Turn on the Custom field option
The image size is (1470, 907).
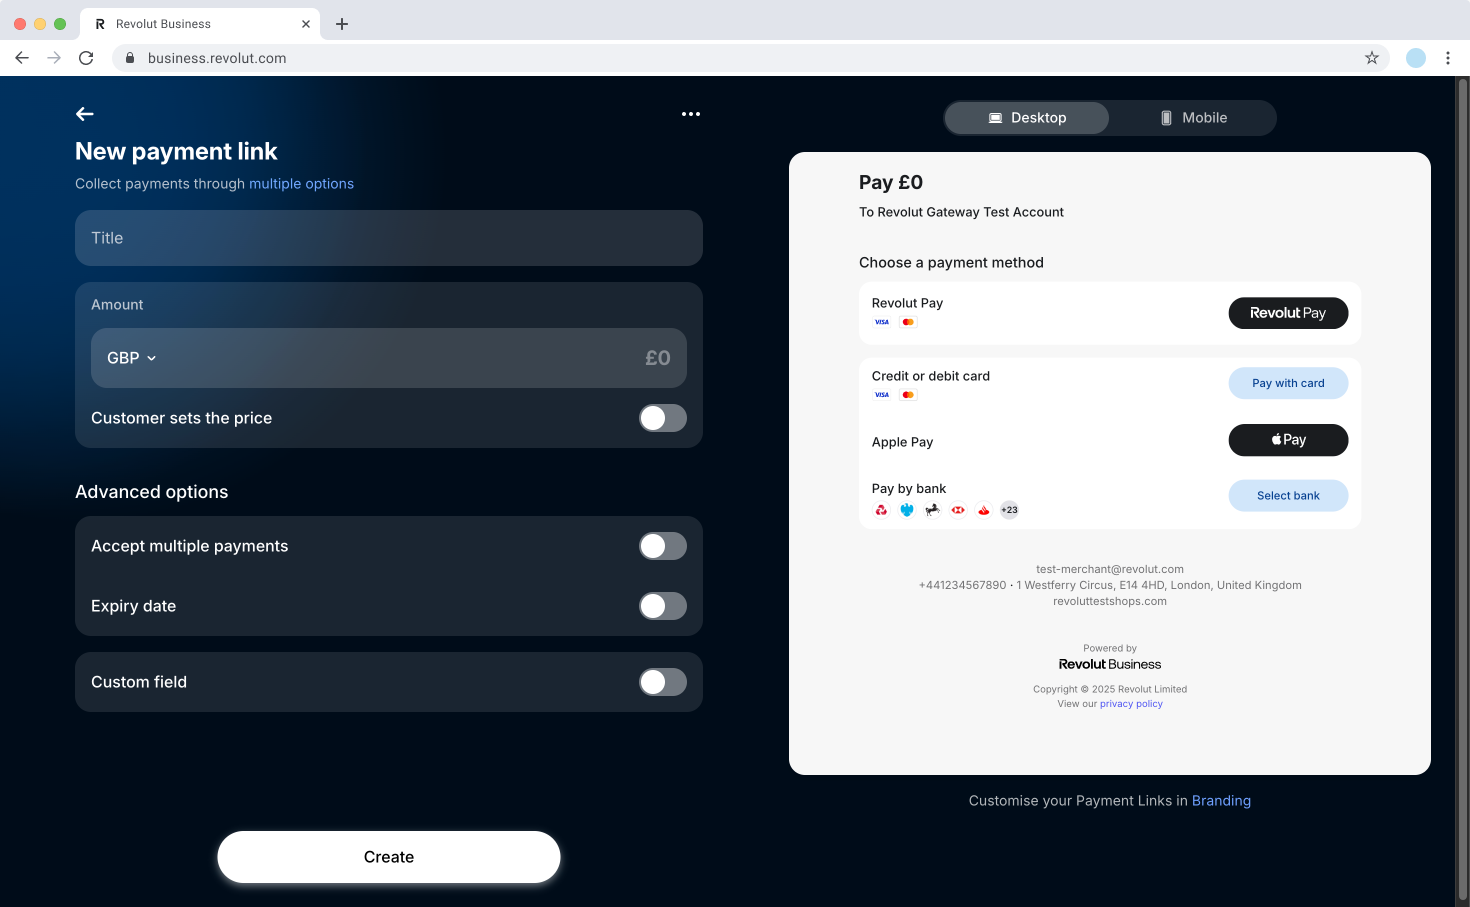(x=663, y=682)
